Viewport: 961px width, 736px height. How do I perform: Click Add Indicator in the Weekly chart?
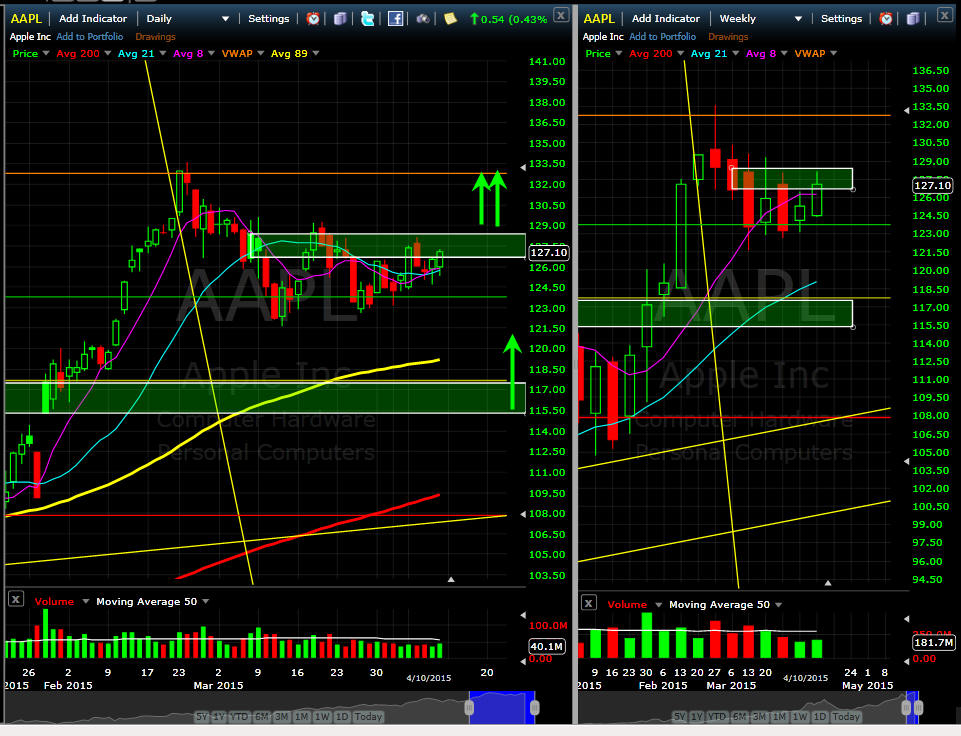tap(666, 18)
